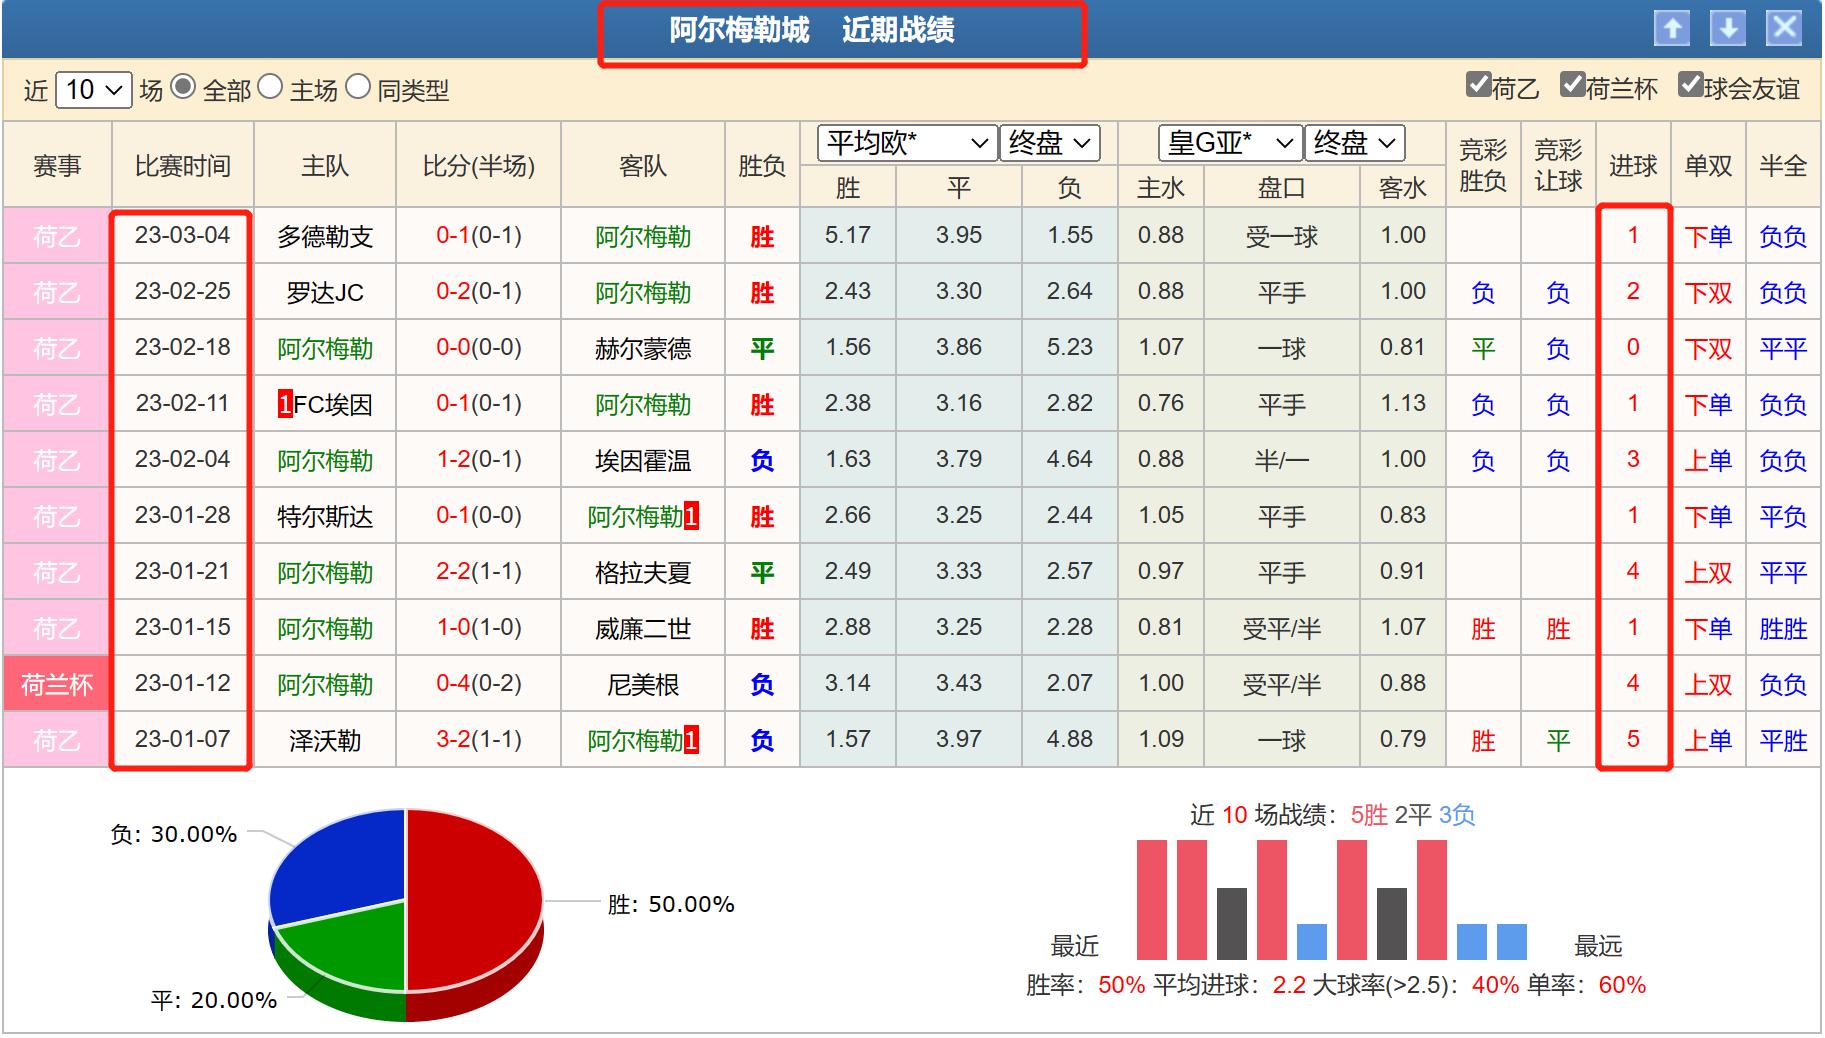This screenshot has height=1038, width=1825.
Task: Open the 平均欧 odds provider dropdown
Action: (903, 143)
